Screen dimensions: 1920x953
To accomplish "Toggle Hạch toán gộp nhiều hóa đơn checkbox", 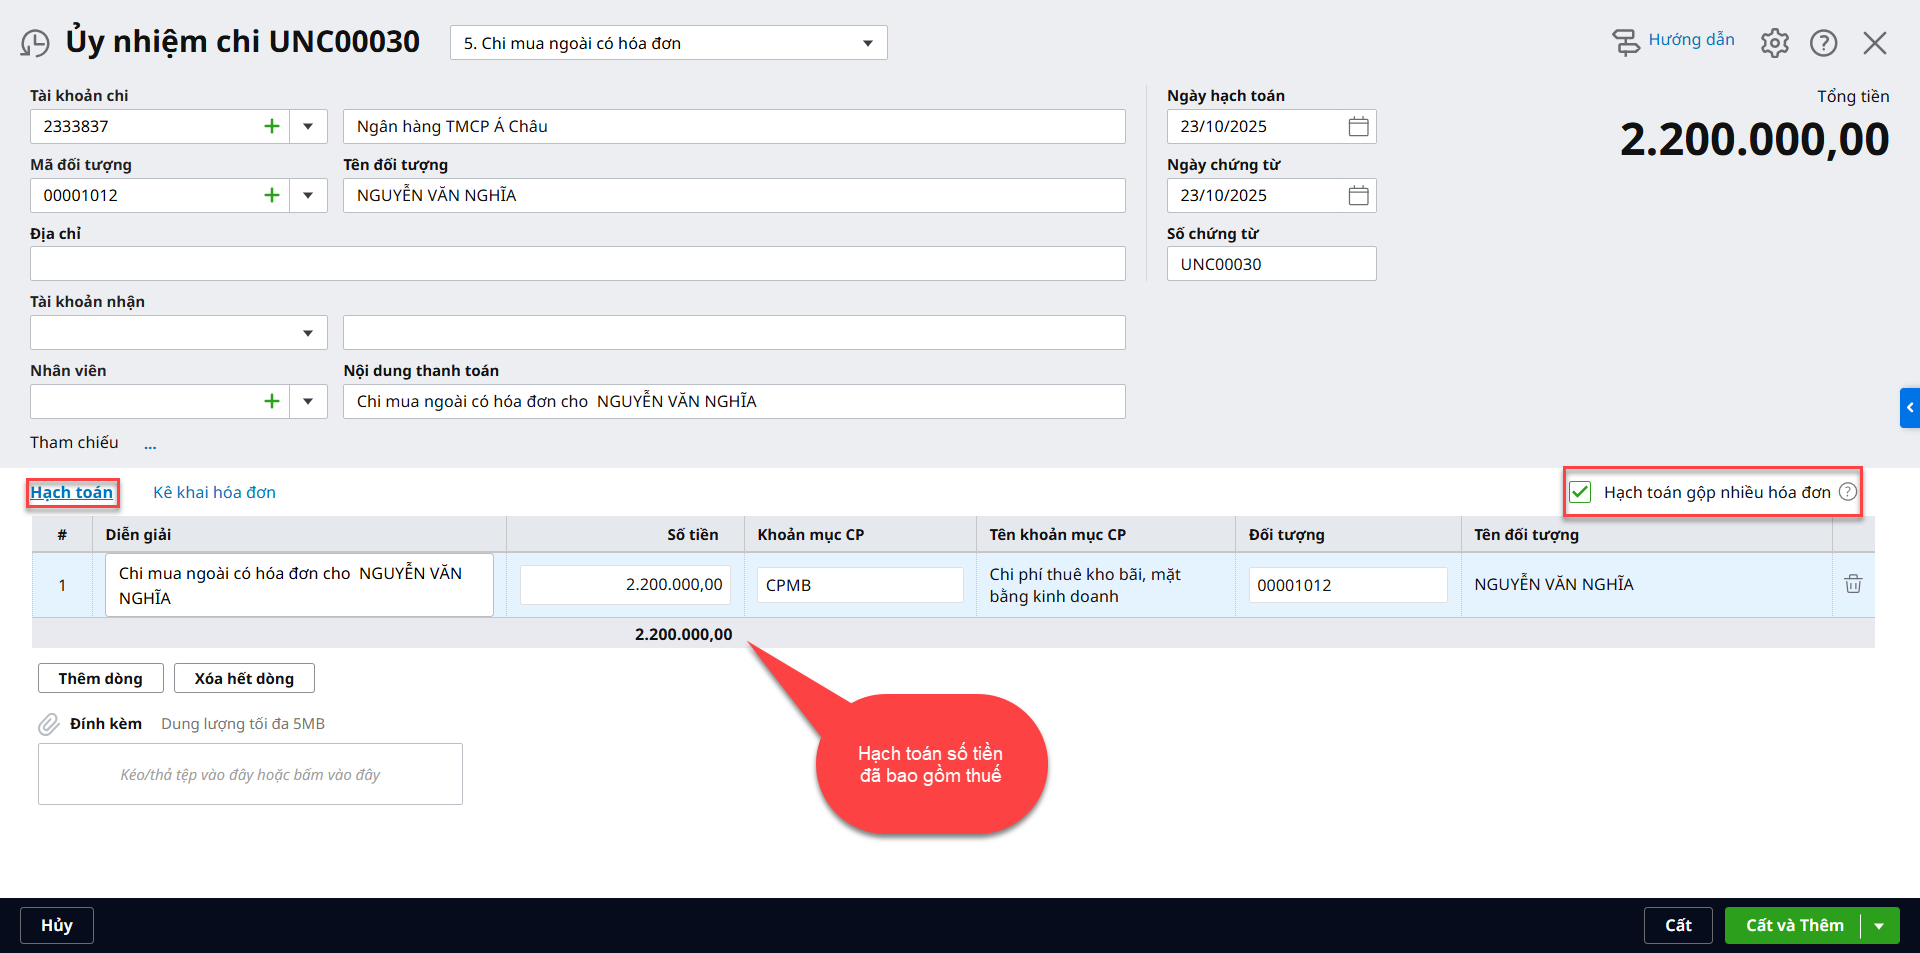I will [1580, 492].
